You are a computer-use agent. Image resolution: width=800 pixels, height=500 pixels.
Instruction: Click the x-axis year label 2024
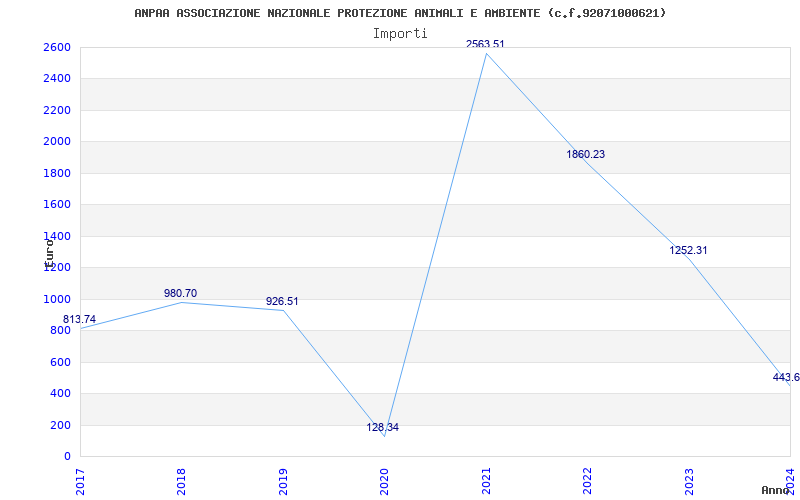790,481
